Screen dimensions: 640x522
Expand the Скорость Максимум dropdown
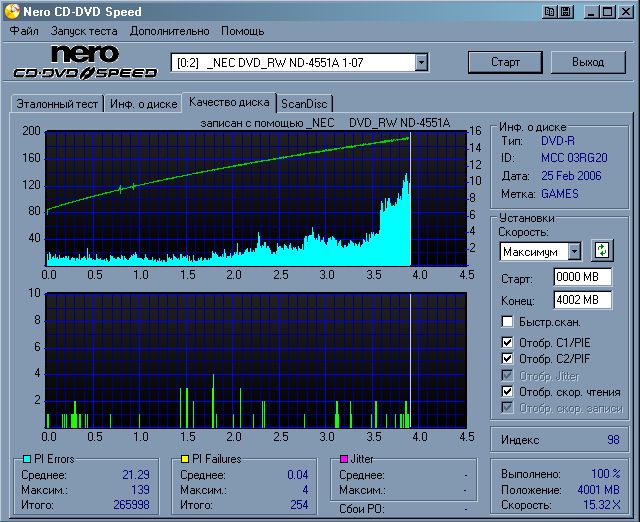(574, 251)
